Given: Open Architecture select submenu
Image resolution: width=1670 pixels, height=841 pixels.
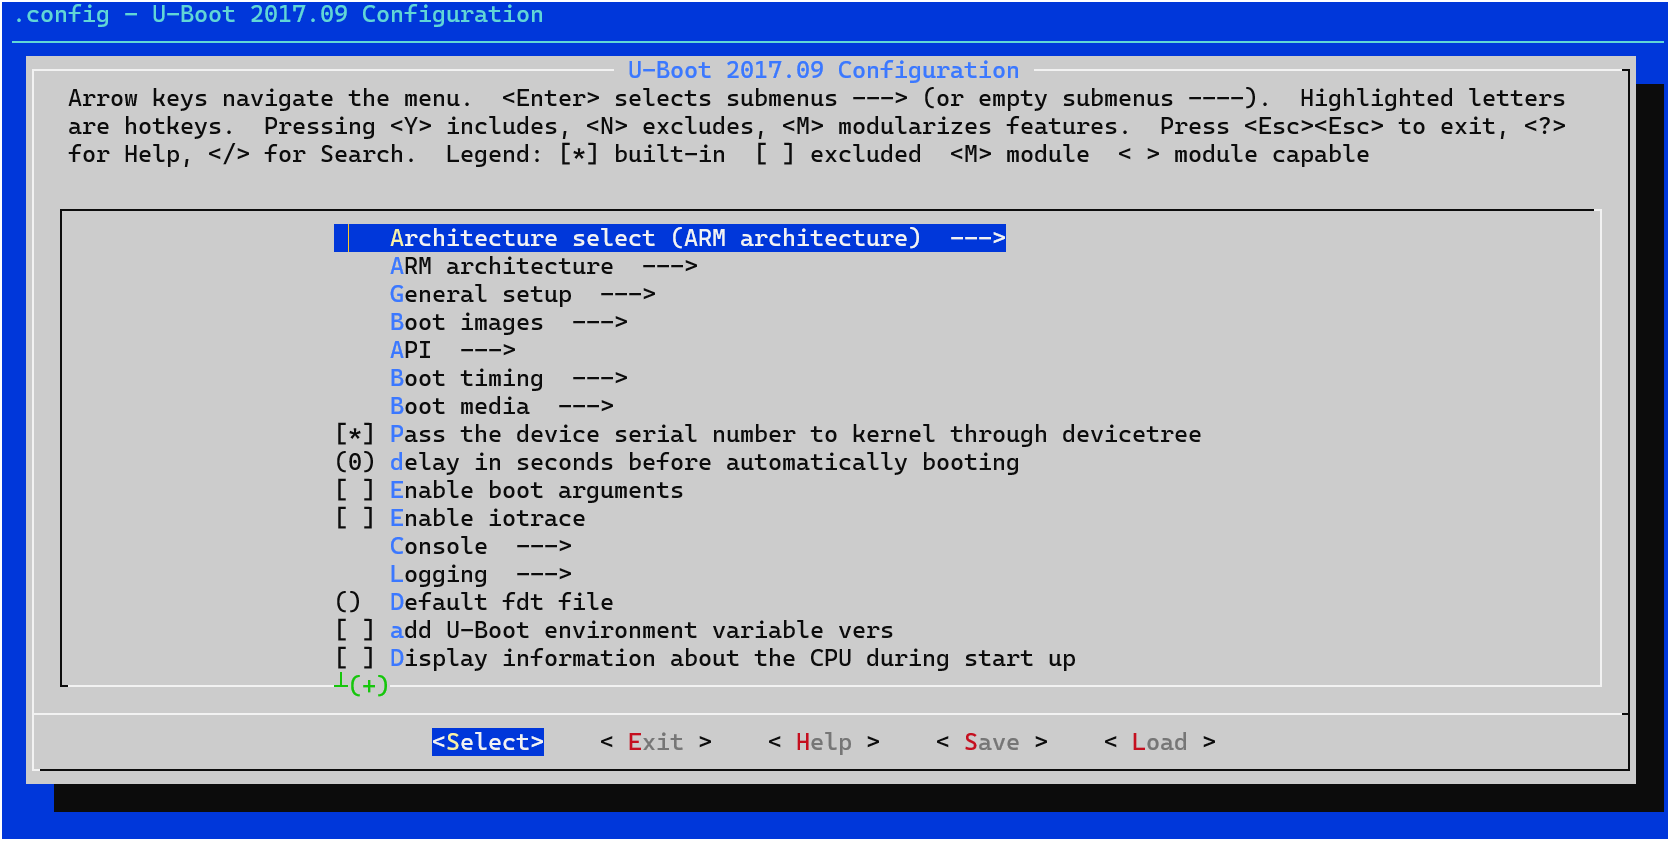Looking at the screenshot, I should tap(669, 238).
